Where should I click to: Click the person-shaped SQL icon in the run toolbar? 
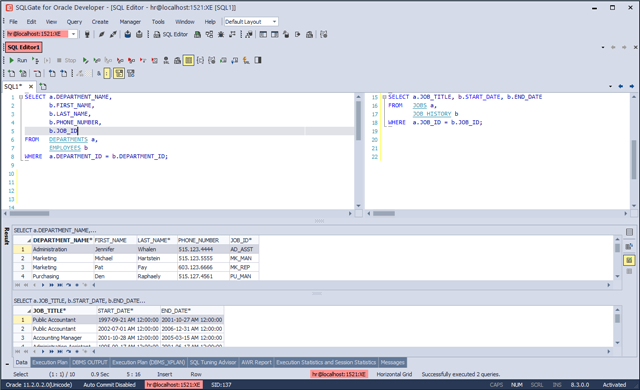click(166, 60)
